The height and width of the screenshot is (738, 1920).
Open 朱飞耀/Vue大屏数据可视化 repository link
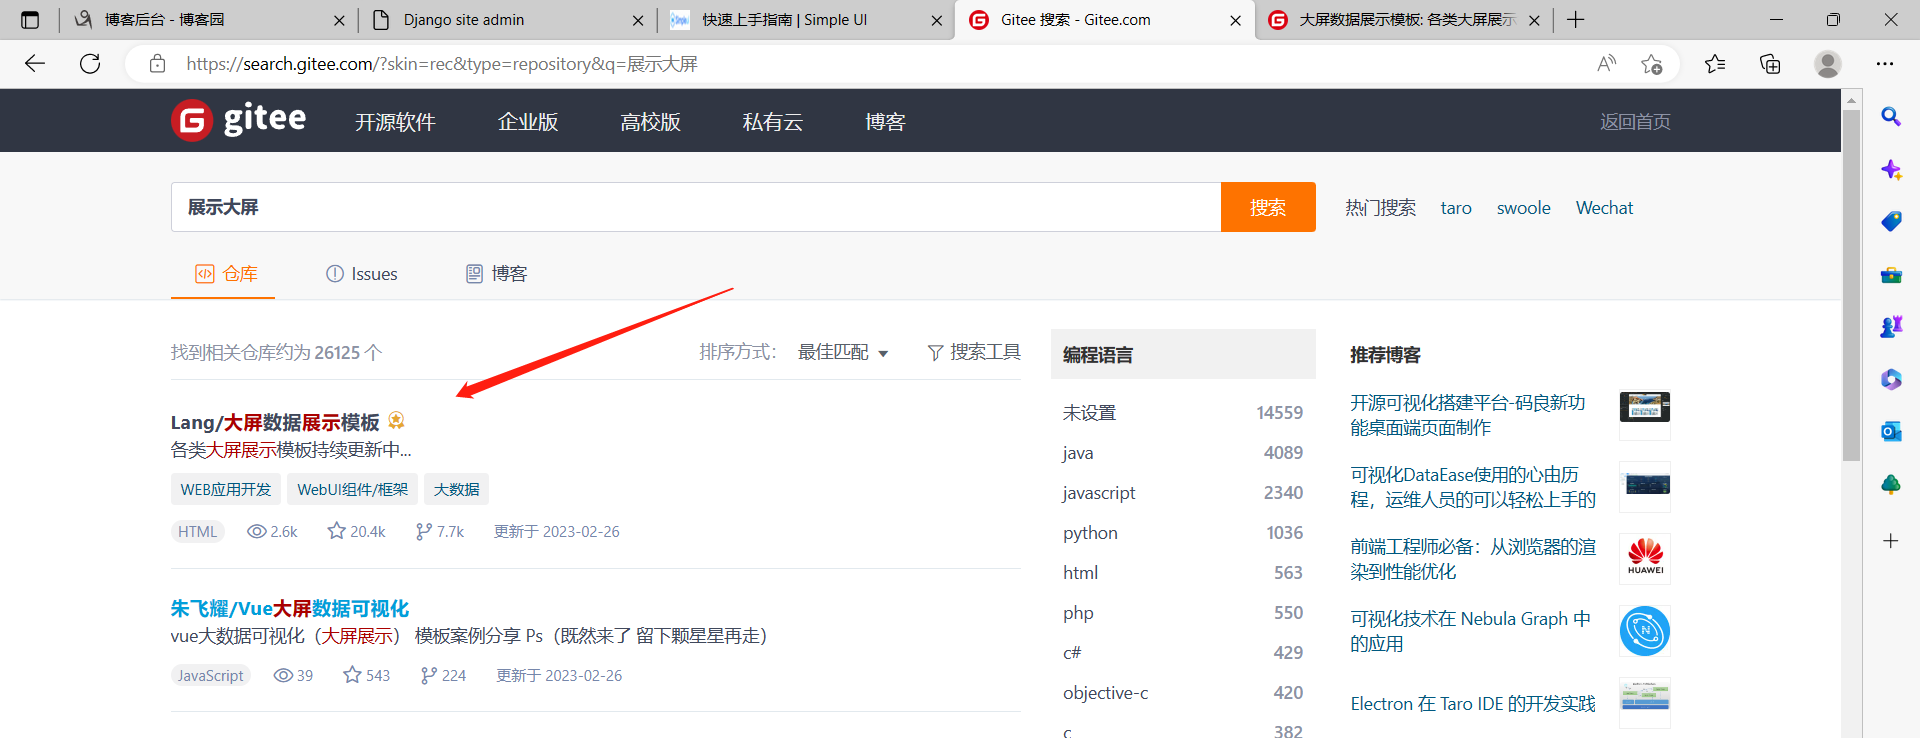click(290, 608)
